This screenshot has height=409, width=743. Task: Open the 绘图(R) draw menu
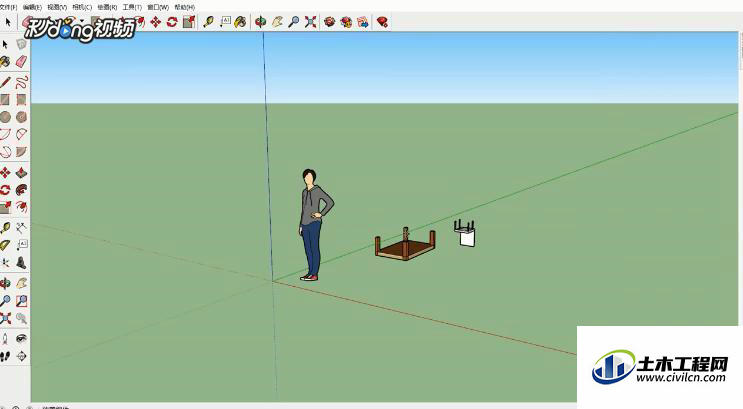click(x=107, y=7)
